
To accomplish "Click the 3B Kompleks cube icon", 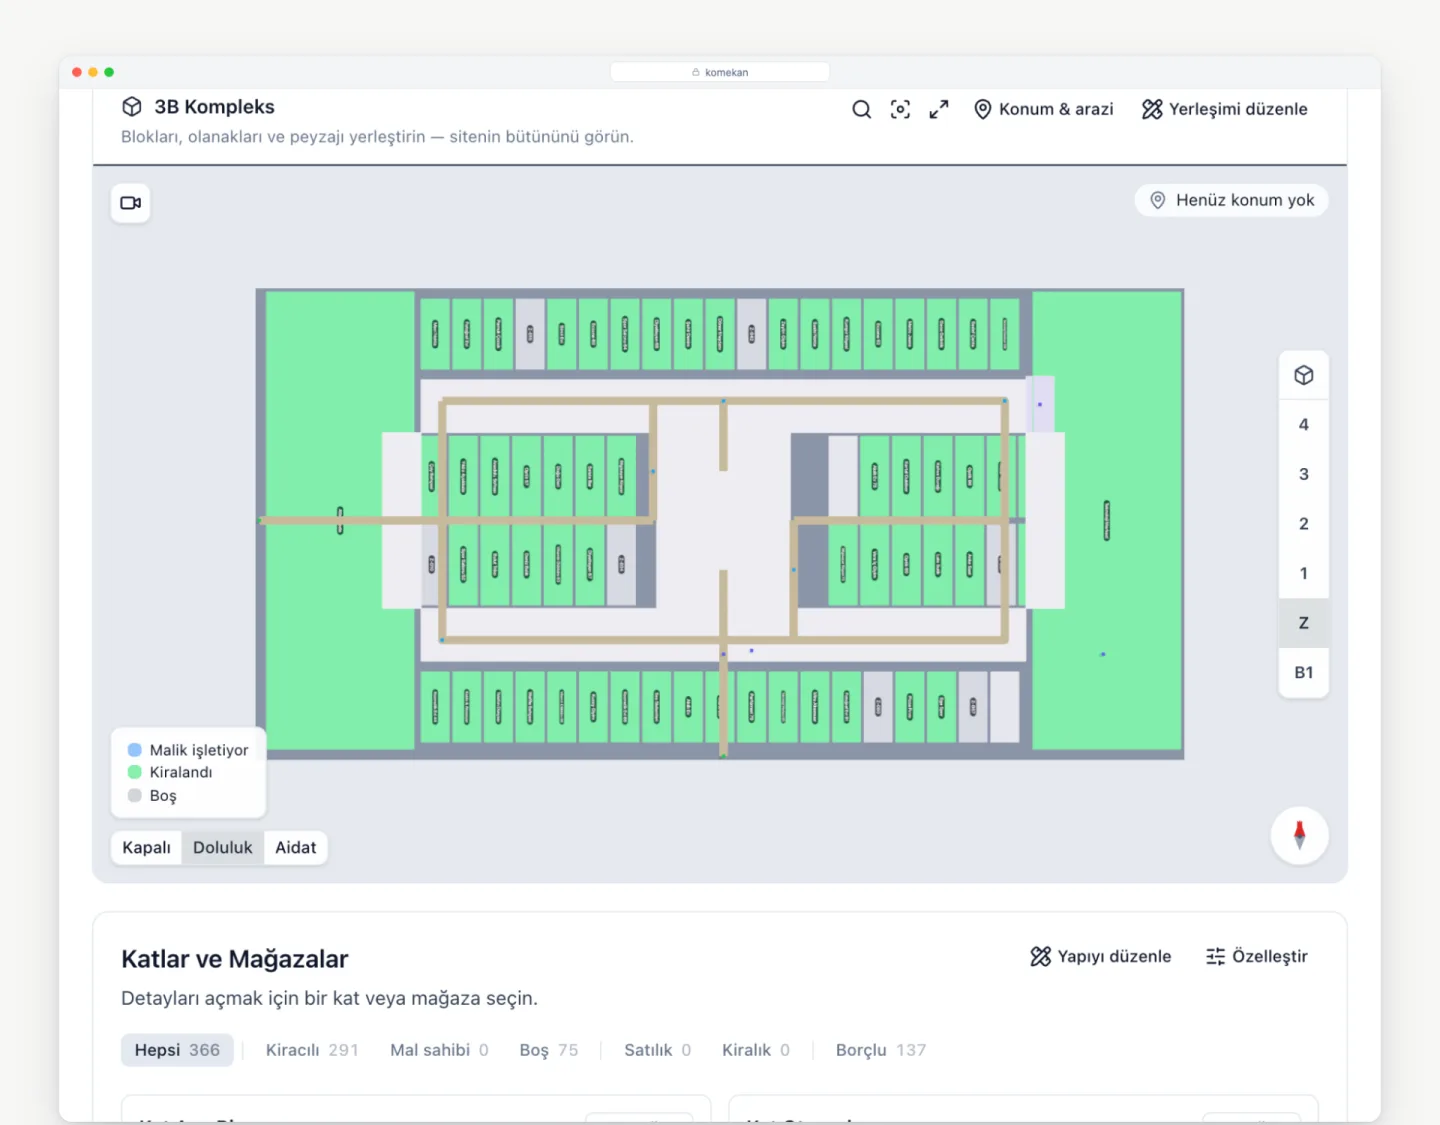I will coord(132,107).
